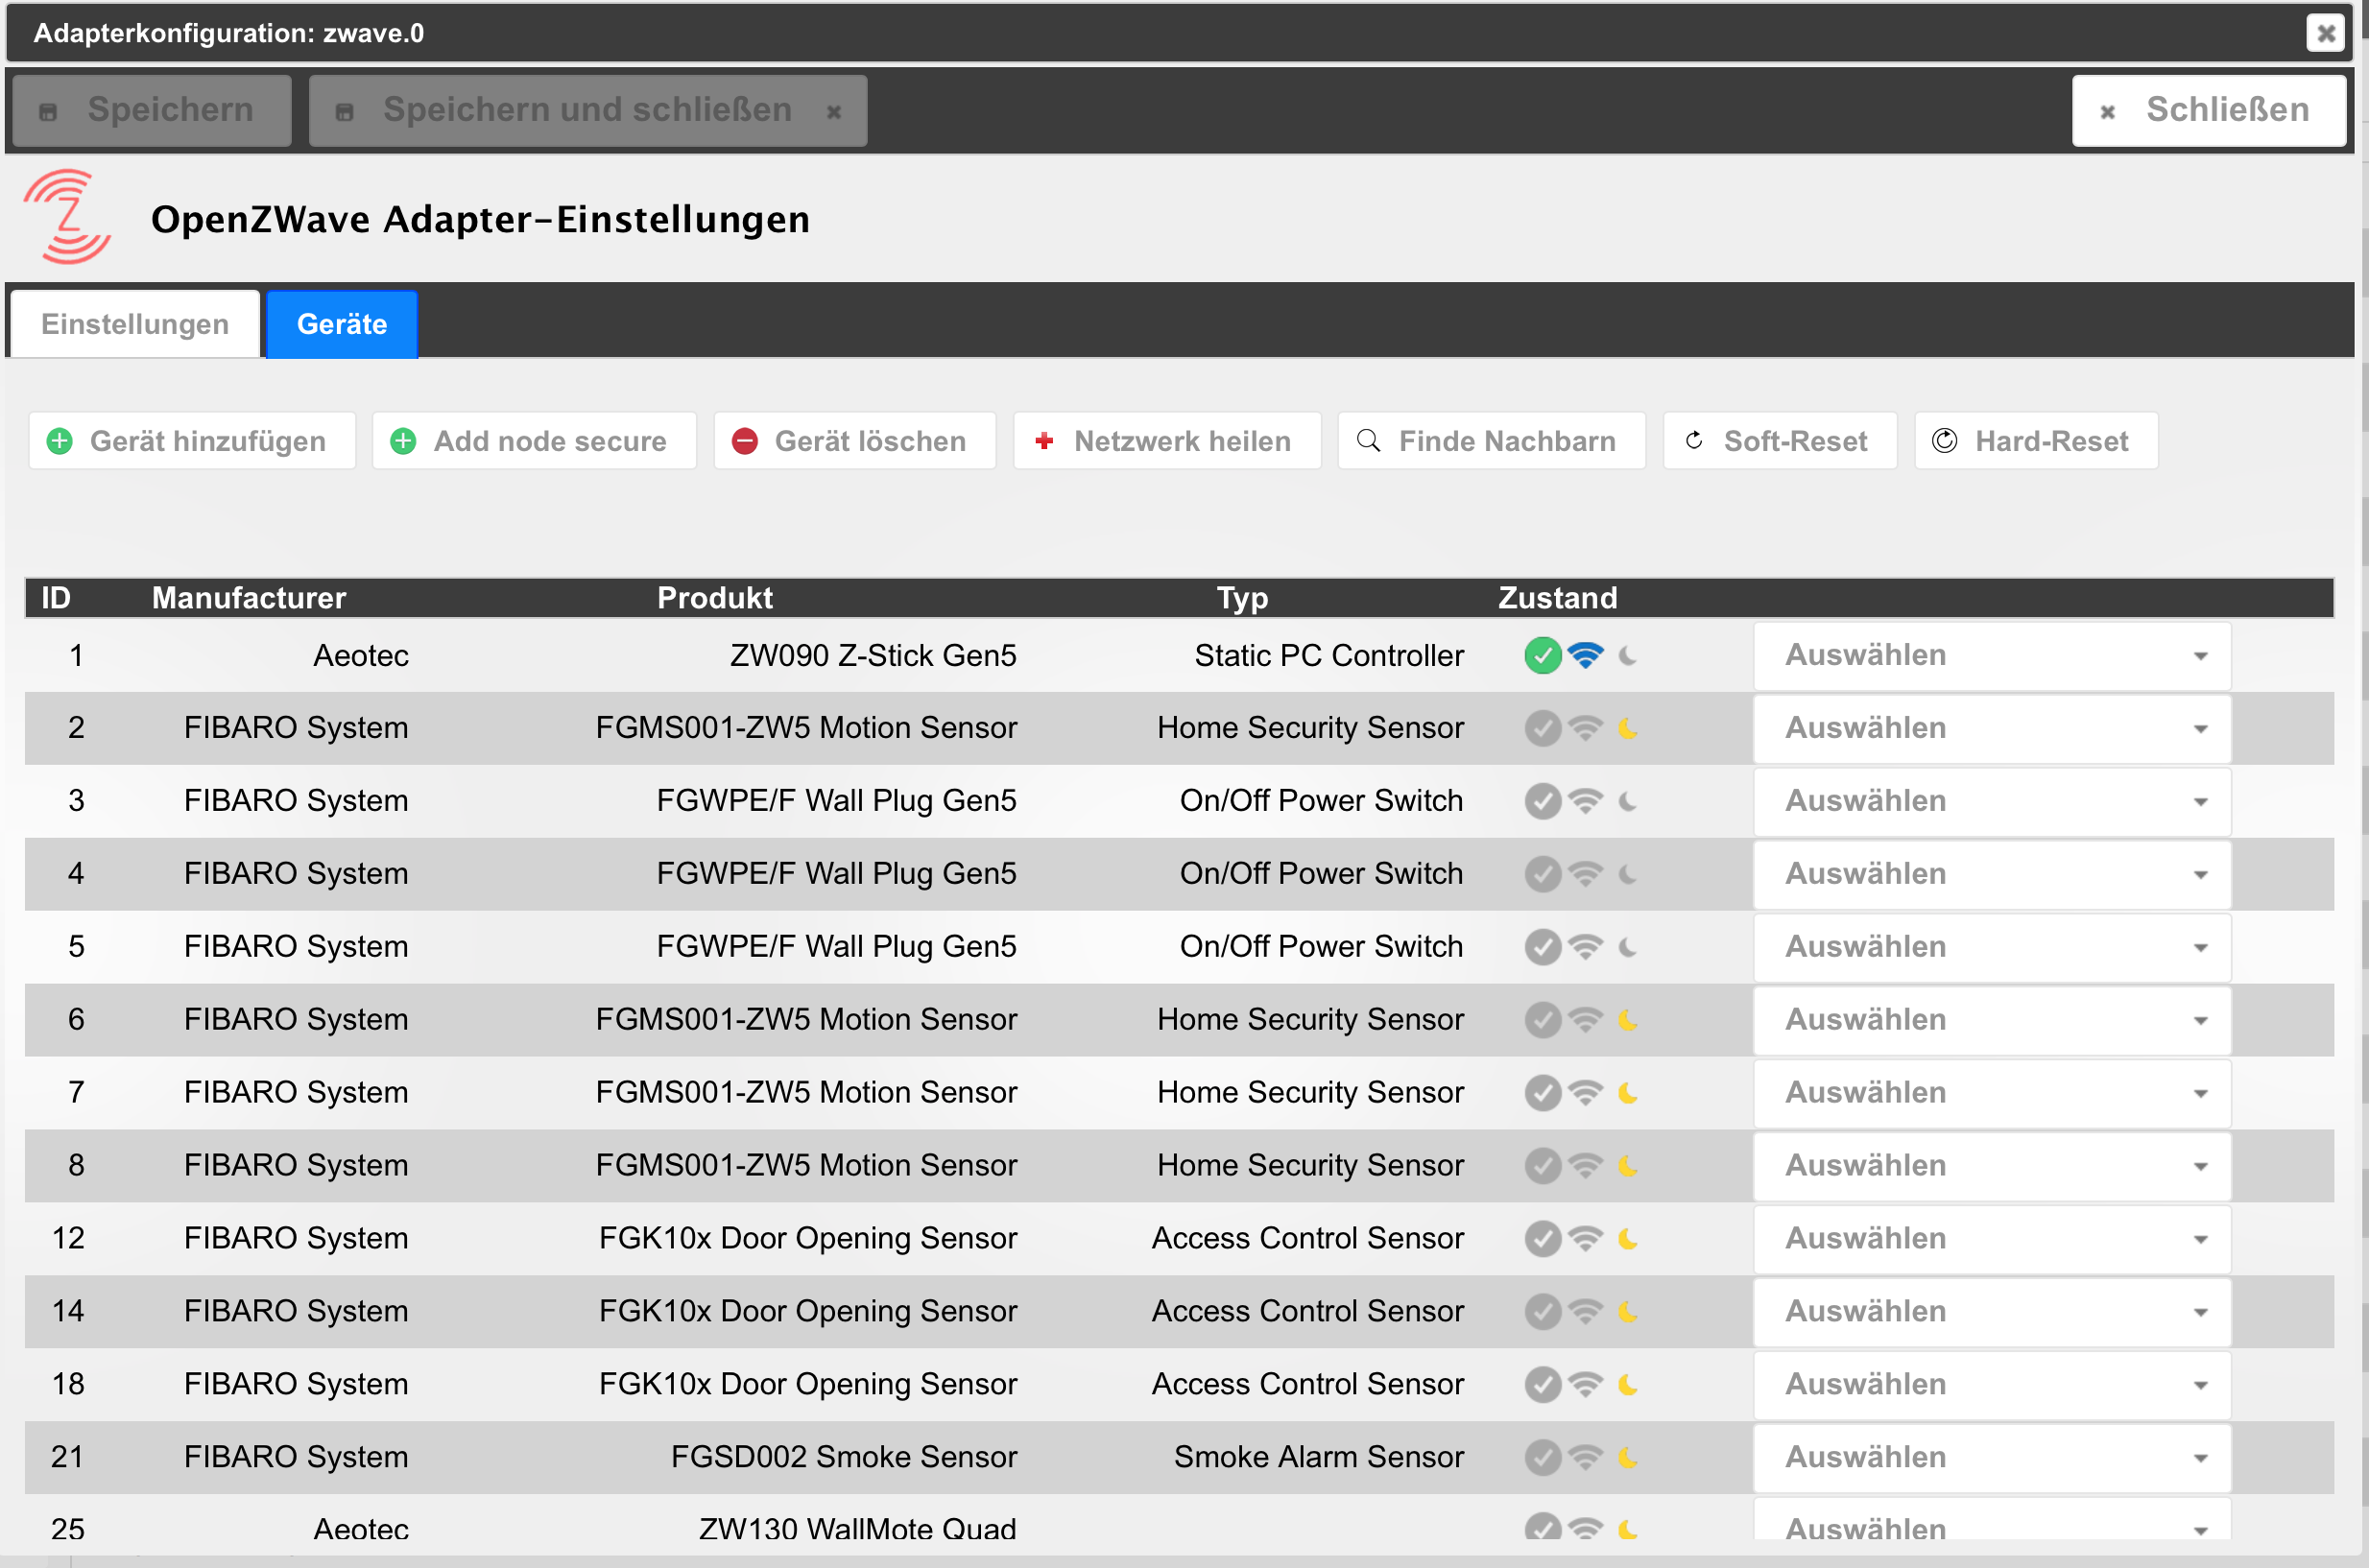Click the Schließen button

(x=2207, y=110)
